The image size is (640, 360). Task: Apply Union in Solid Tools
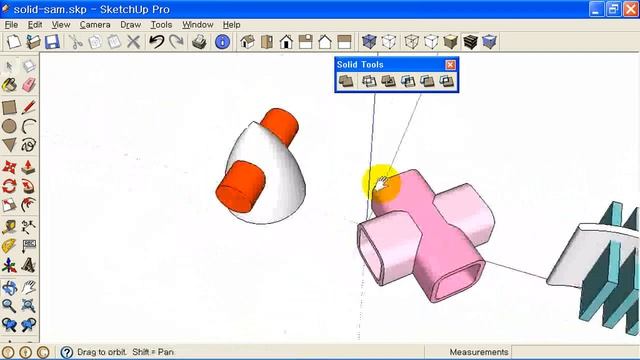point(388,81)
